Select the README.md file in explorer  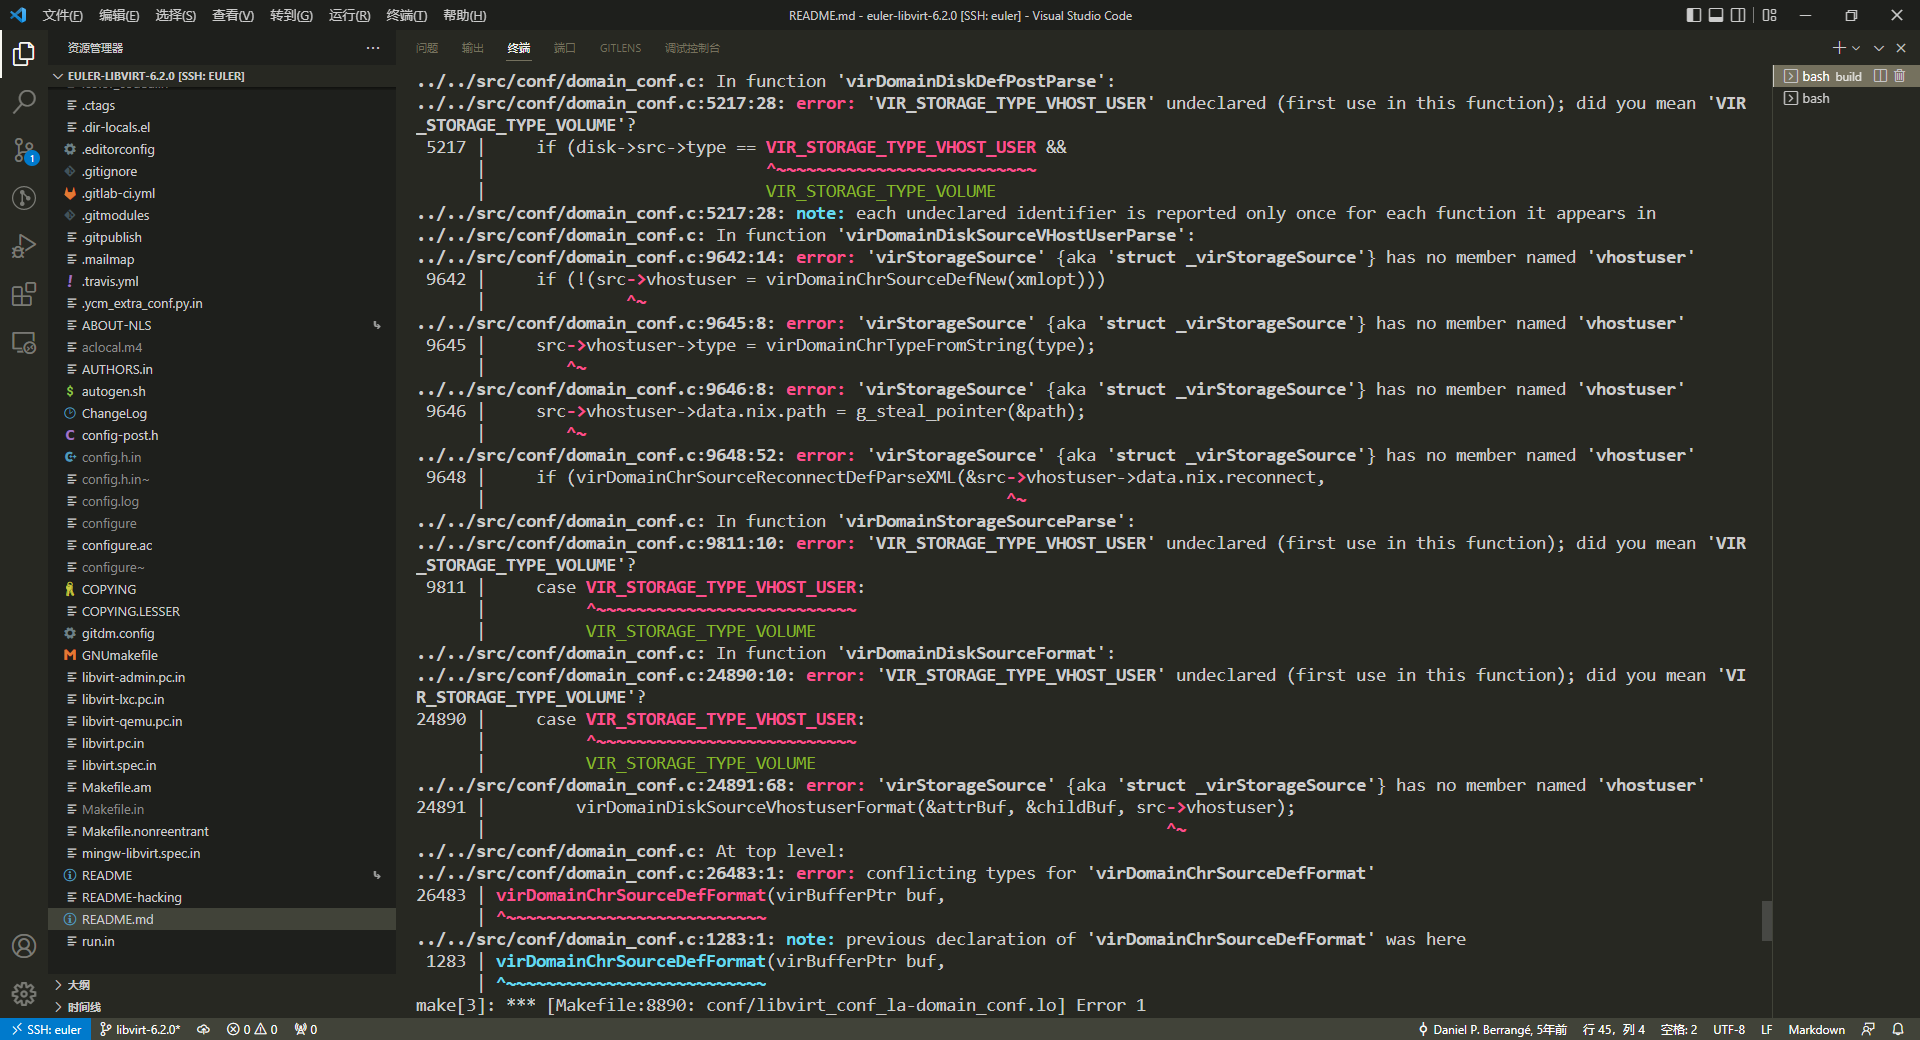[222, 919]
